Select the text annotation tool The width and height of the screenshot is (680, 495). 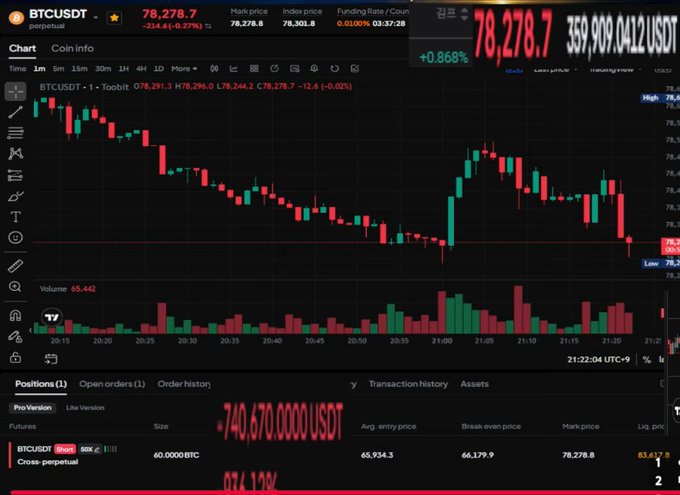[16, 216]
